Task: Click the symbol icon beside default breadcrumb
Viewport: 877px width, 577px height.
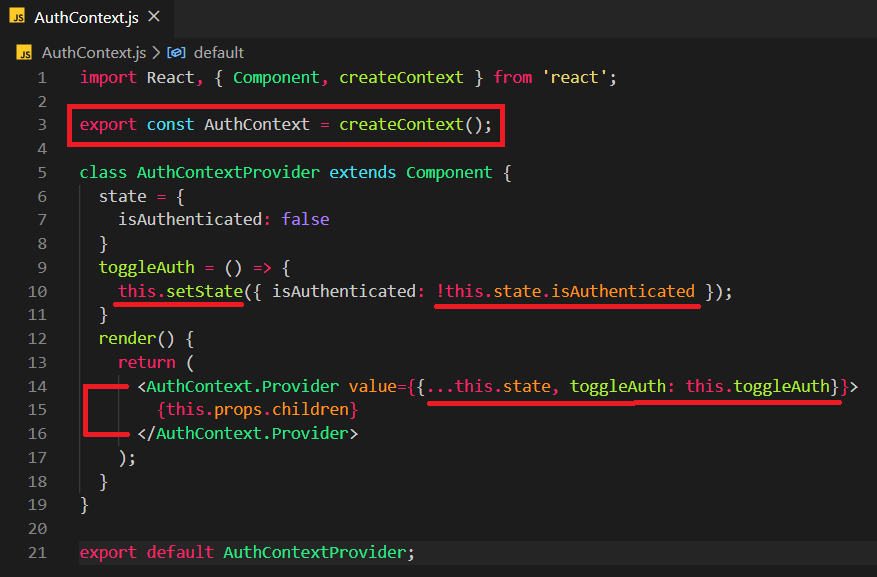Action: [x=177, y=52]
